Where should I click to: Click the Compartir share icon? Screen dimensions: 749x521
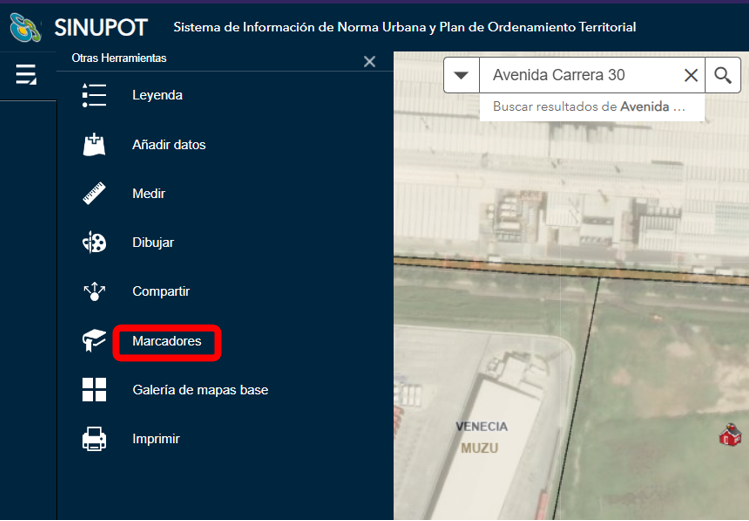[x=94, y=291]
